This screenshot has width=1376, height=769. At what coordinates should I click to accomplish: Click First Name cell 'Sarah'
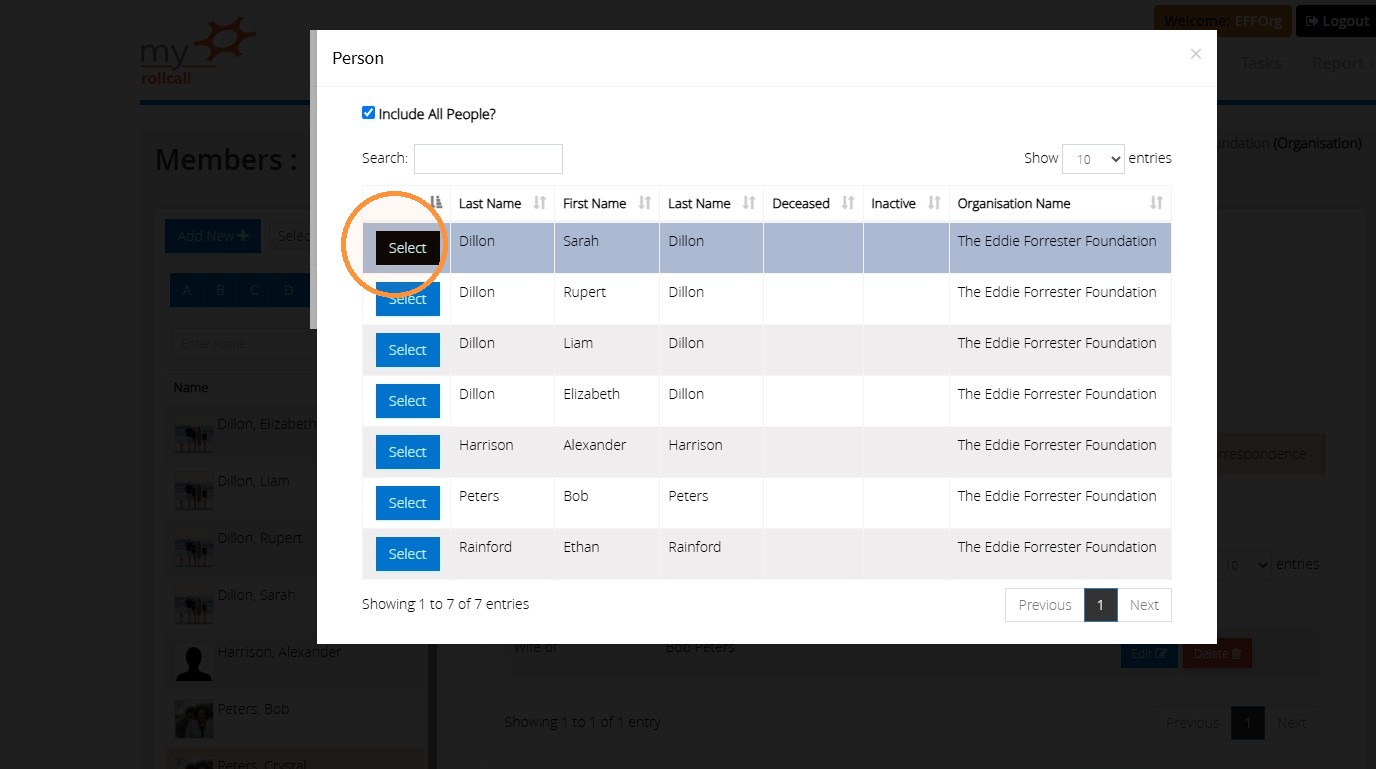click(x=581, y=241)
